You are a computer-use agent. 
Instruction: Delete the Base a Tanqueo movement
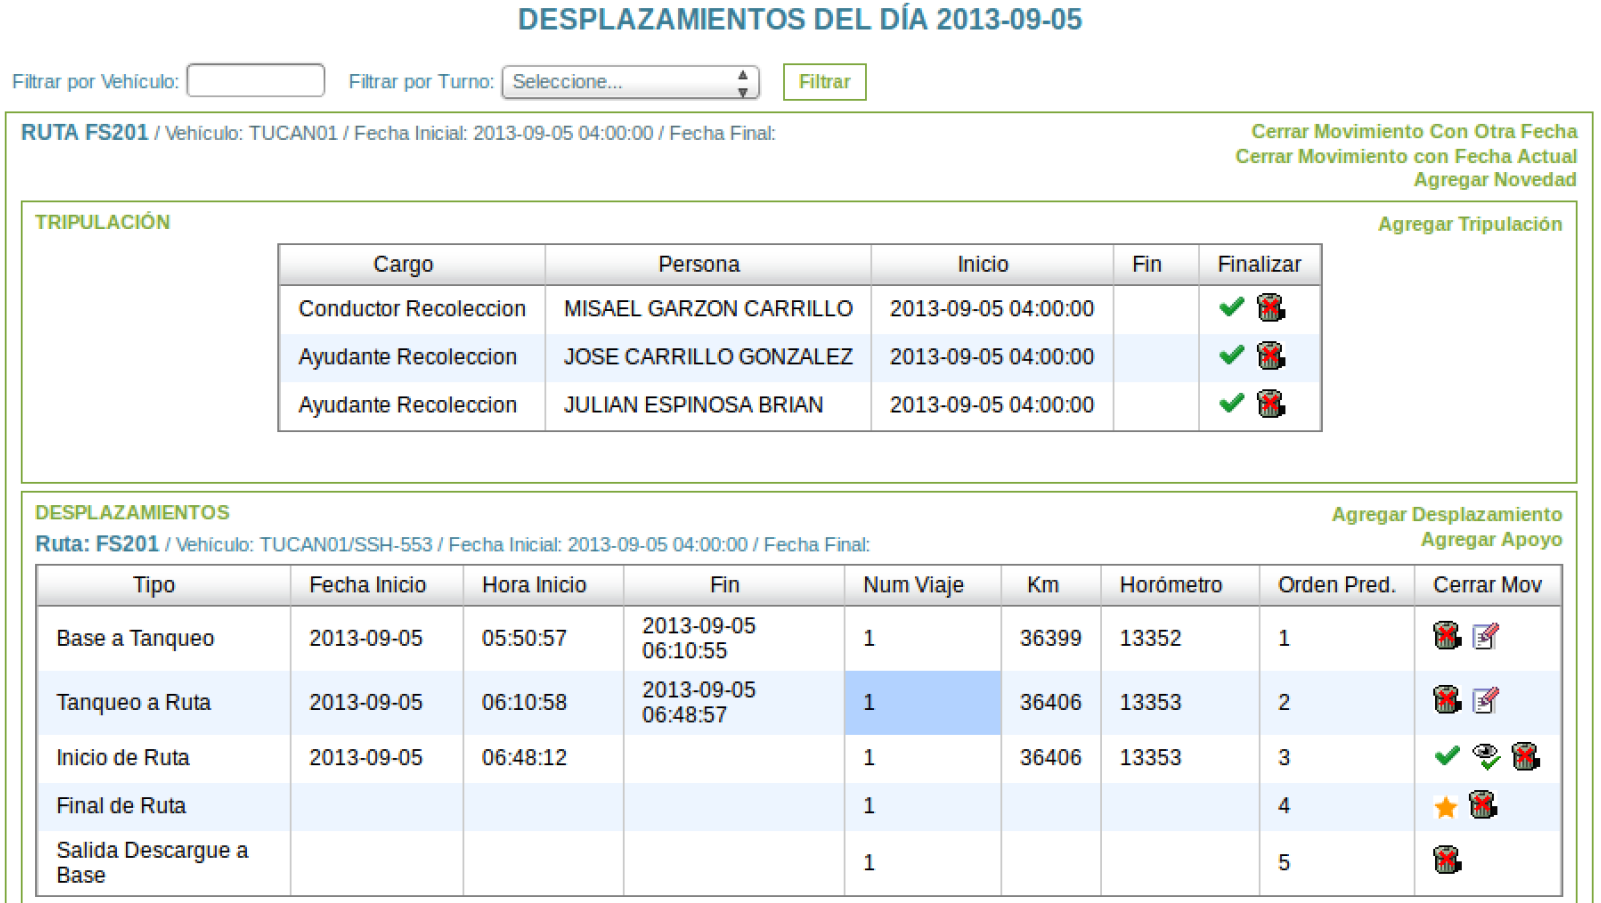click(1447, 635)
